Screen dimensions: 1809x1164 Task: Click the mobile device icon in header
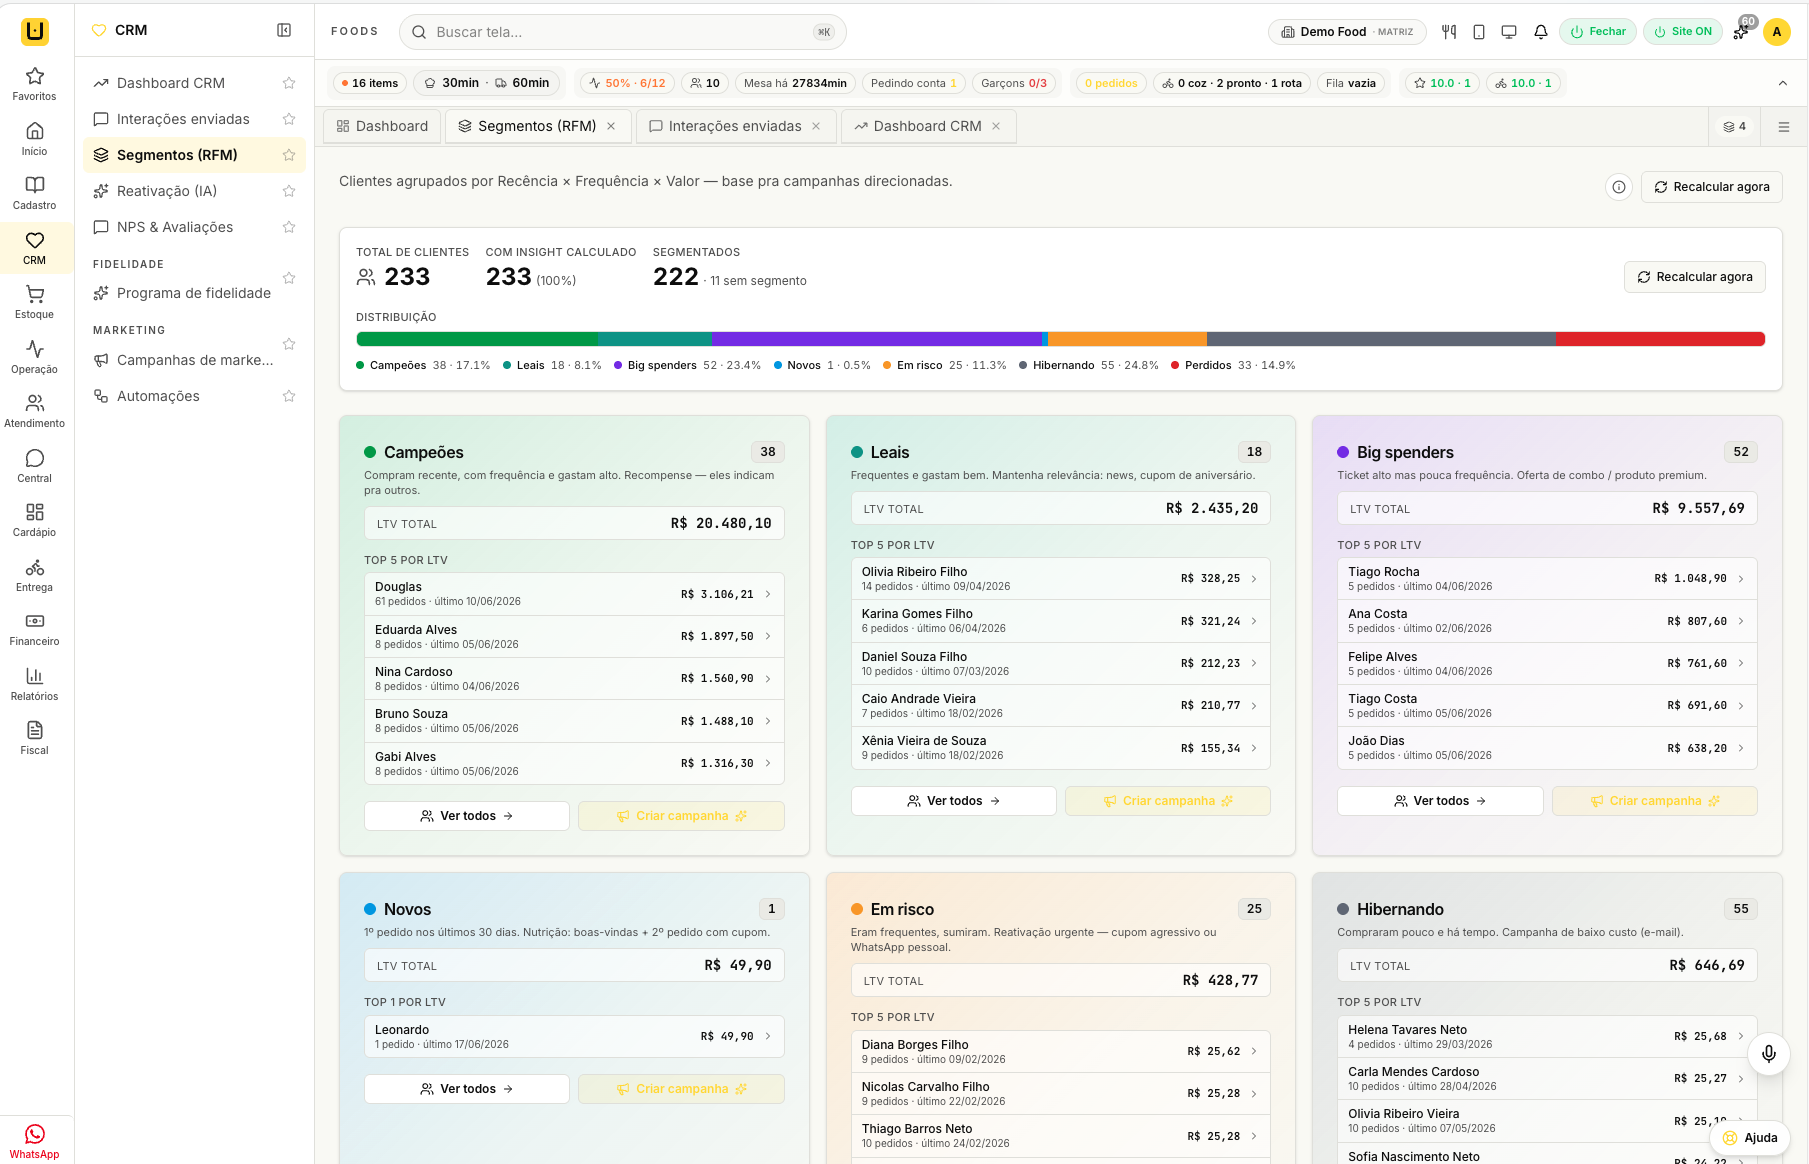[x=1479, y=32]
